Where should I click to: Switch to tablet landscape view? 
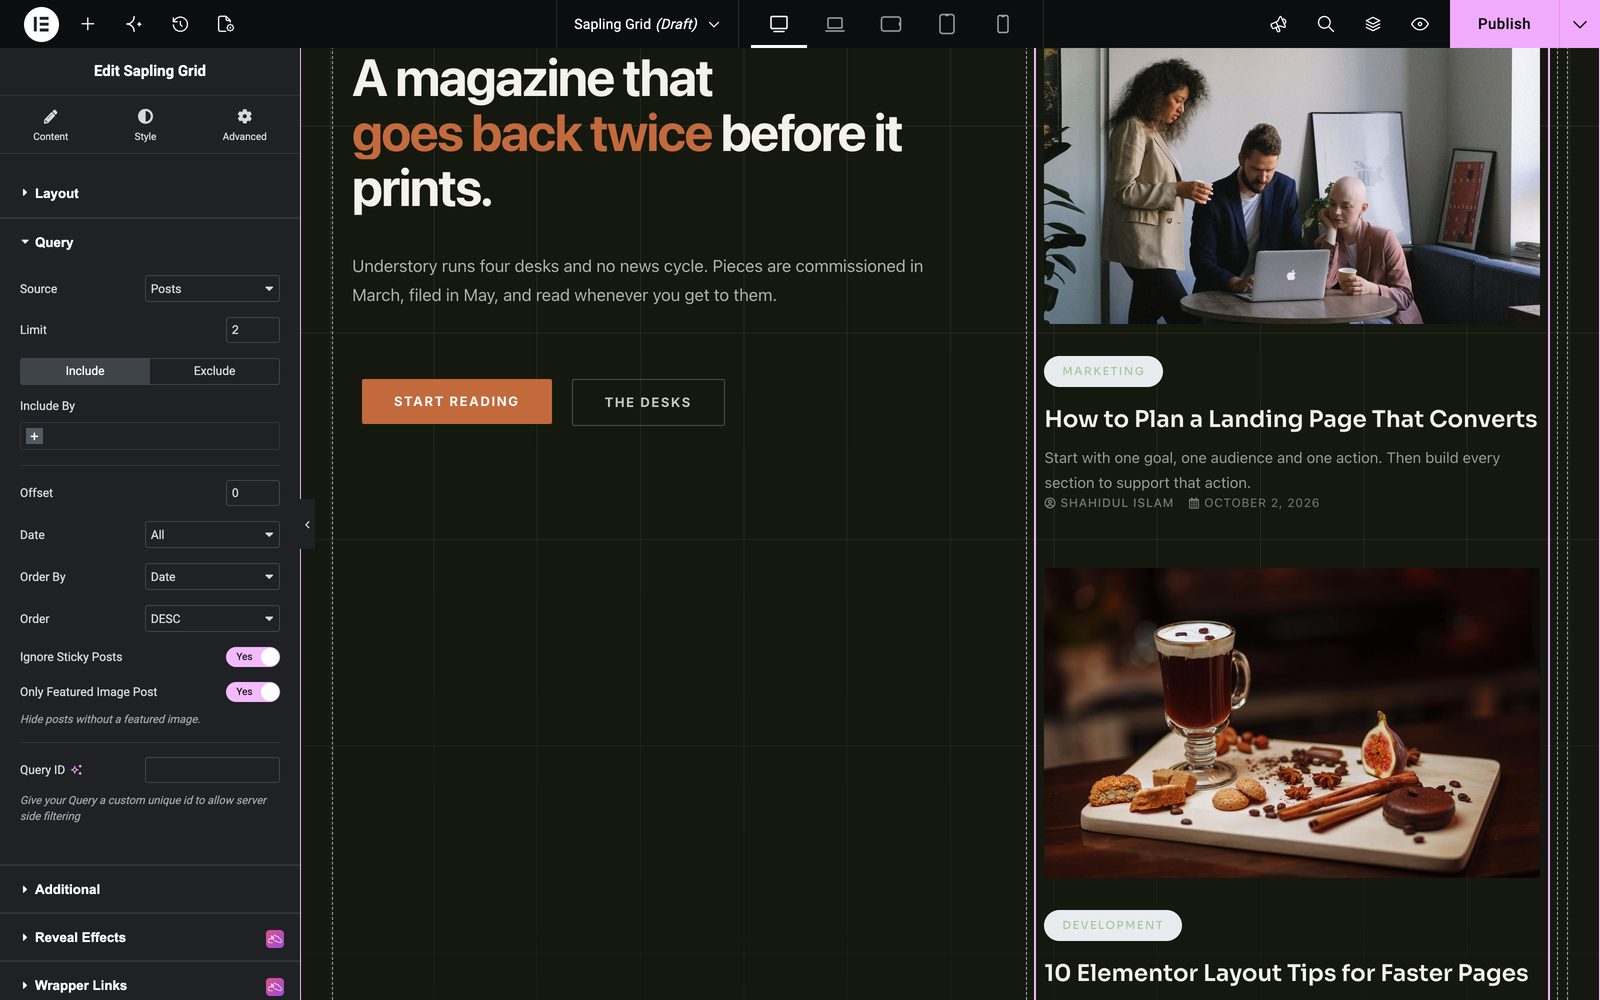coord(891,24)
